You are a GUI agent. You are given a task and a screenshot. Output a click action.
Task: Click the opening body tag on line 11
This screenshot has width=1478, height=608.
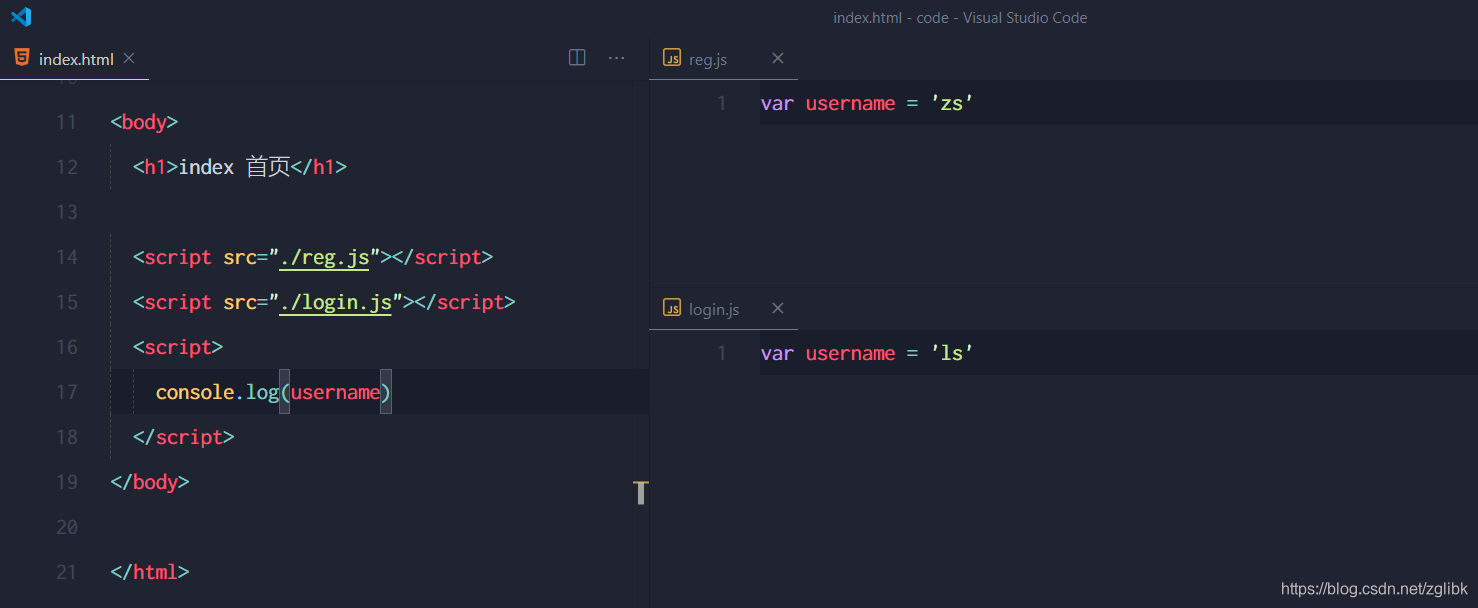144,122
